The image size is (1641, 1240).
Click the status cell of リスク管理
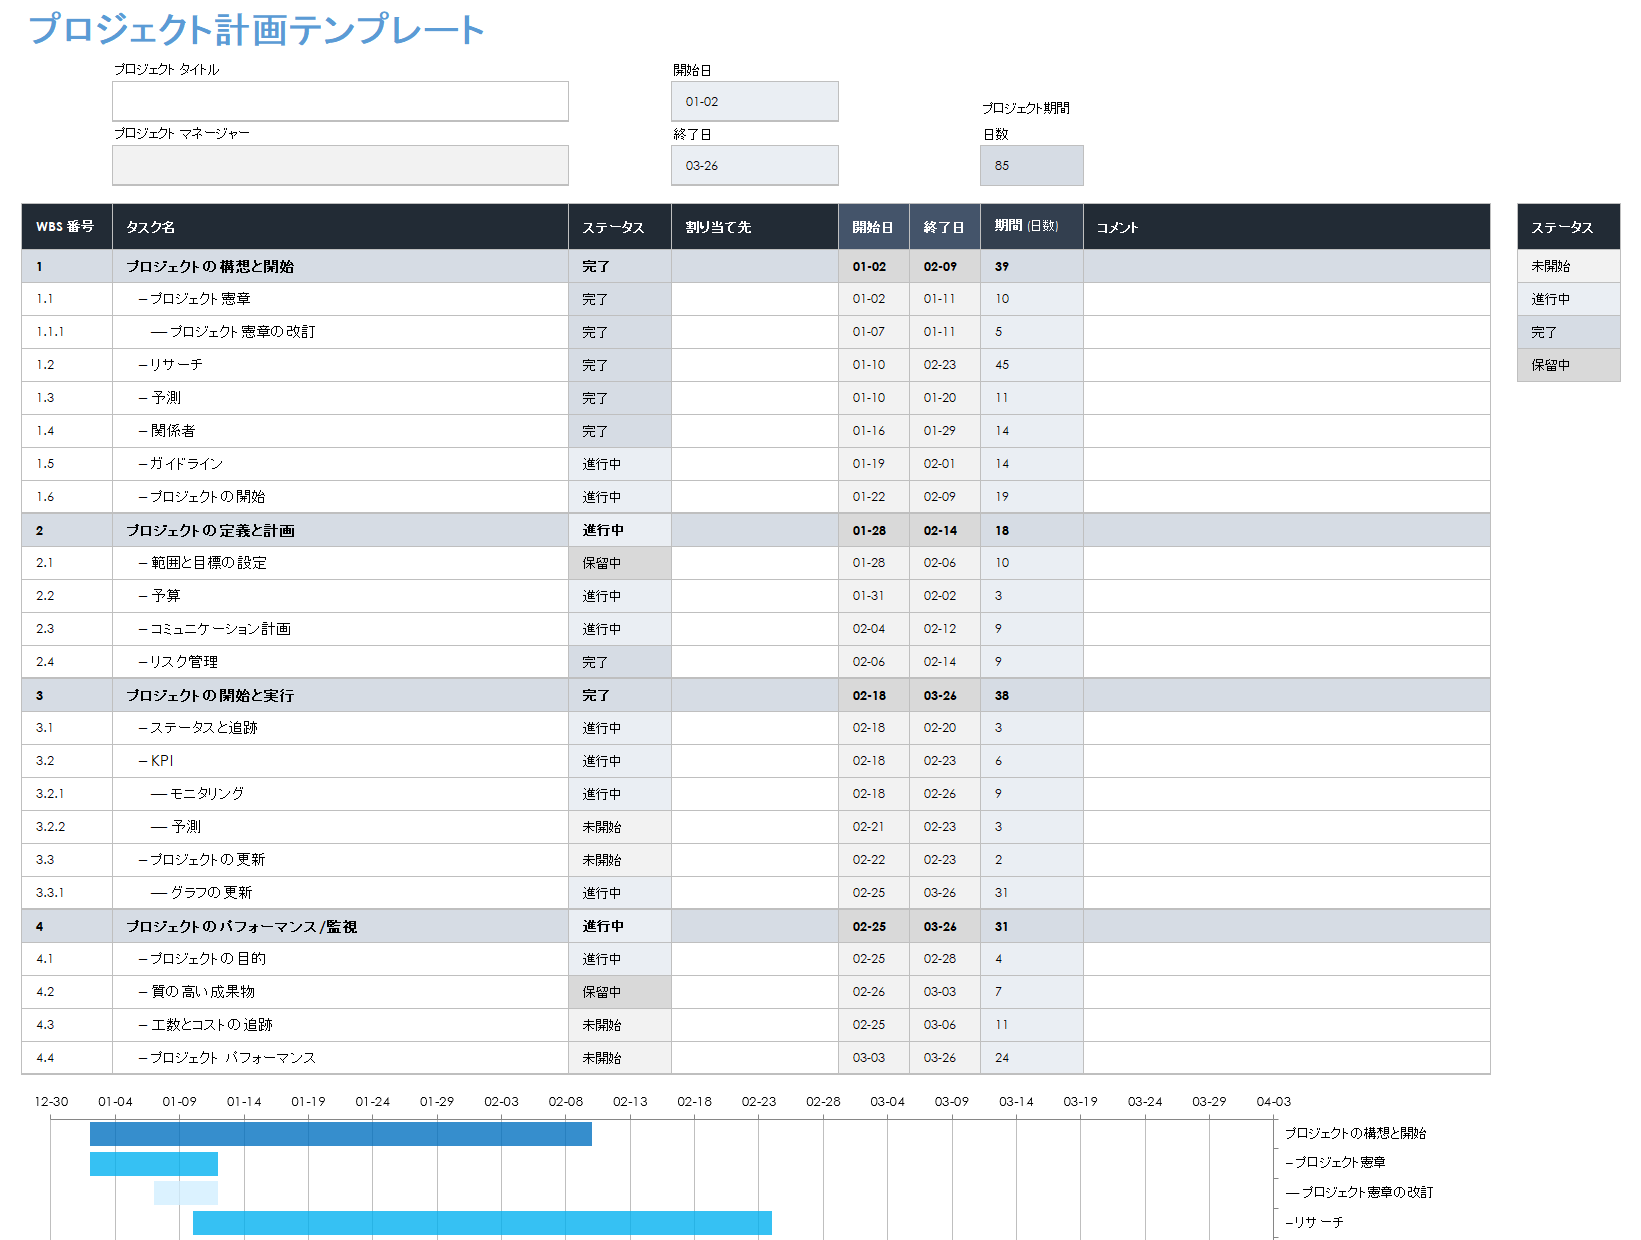(620, 662)
